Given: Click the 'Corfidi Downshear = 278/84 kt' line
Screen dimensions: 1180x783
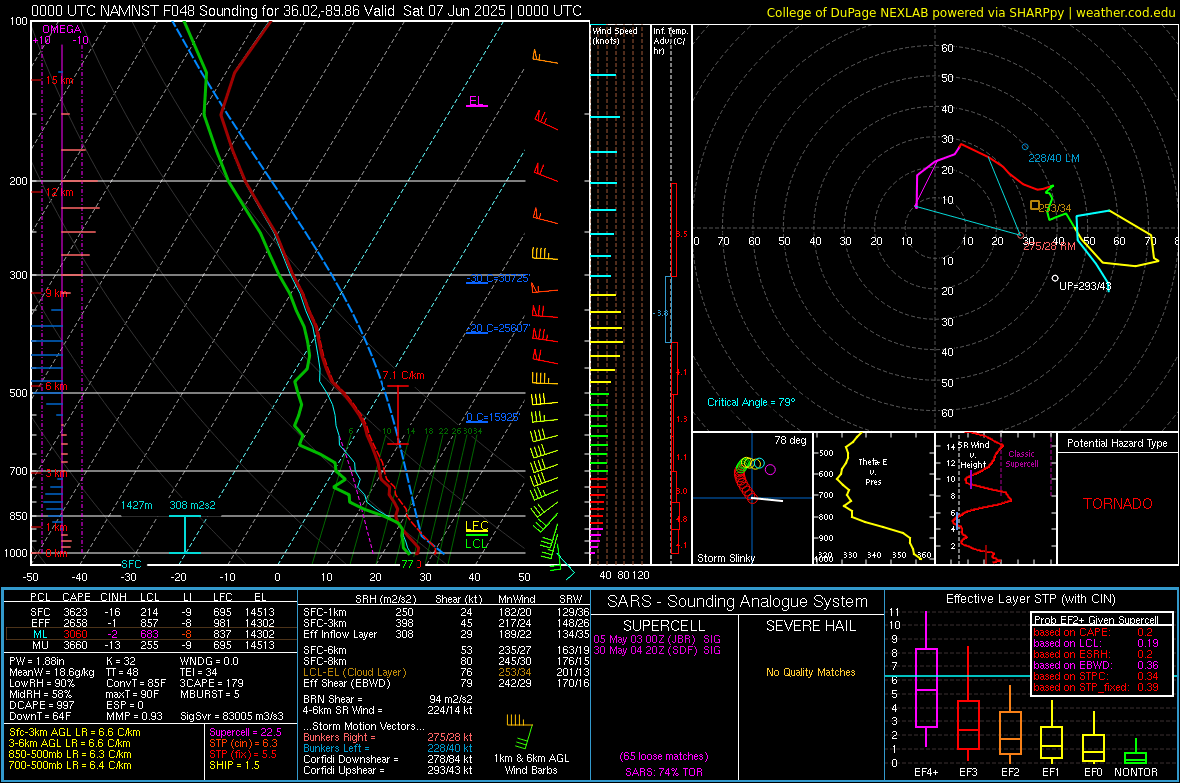Looking at the screenshot, I should click(388, 759).
